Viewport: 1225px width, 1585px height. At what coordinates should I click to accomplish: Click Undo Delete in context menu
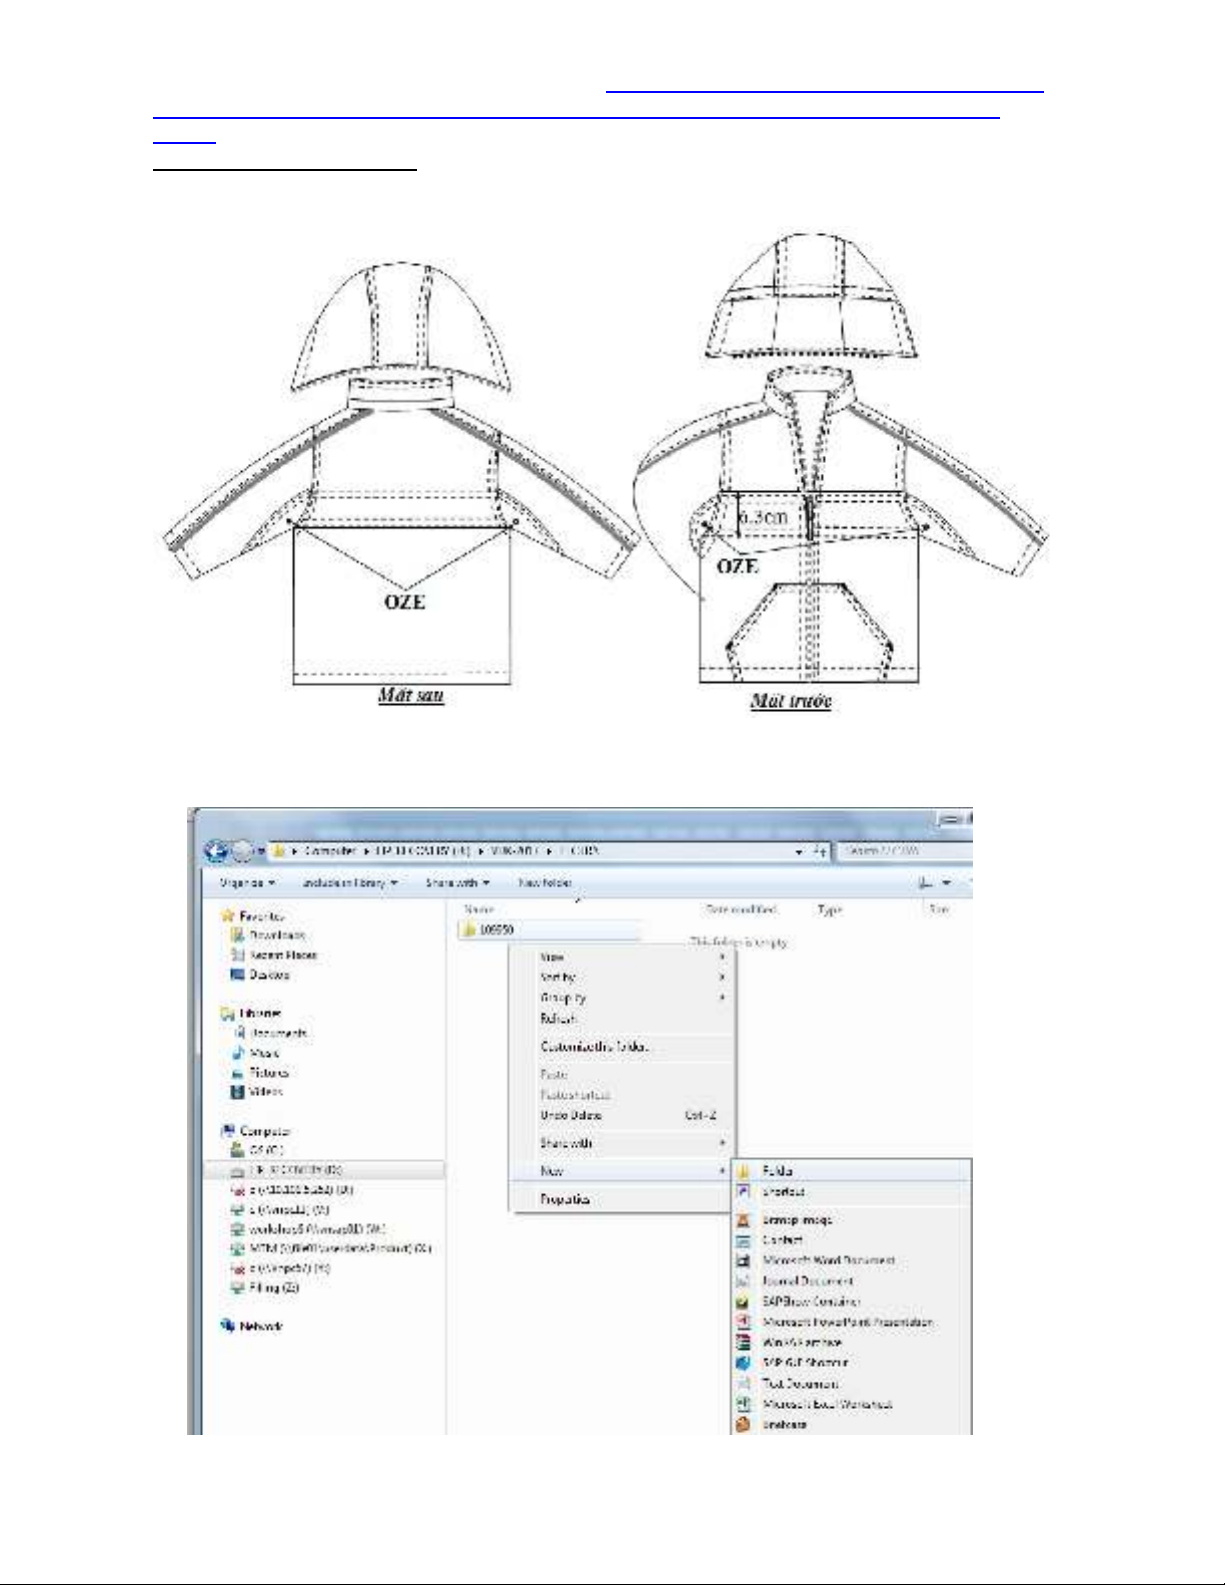[571, 1115]
